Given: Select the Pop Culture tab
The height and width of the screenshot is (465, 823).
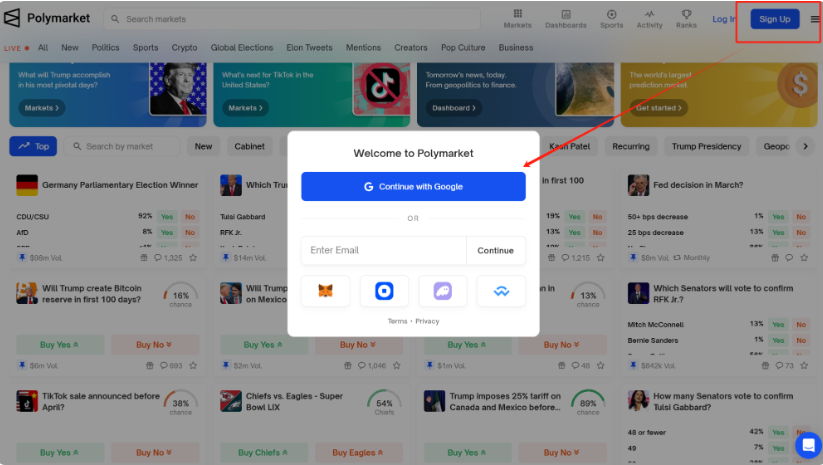Looking at the screenshot, I should 463,47.
